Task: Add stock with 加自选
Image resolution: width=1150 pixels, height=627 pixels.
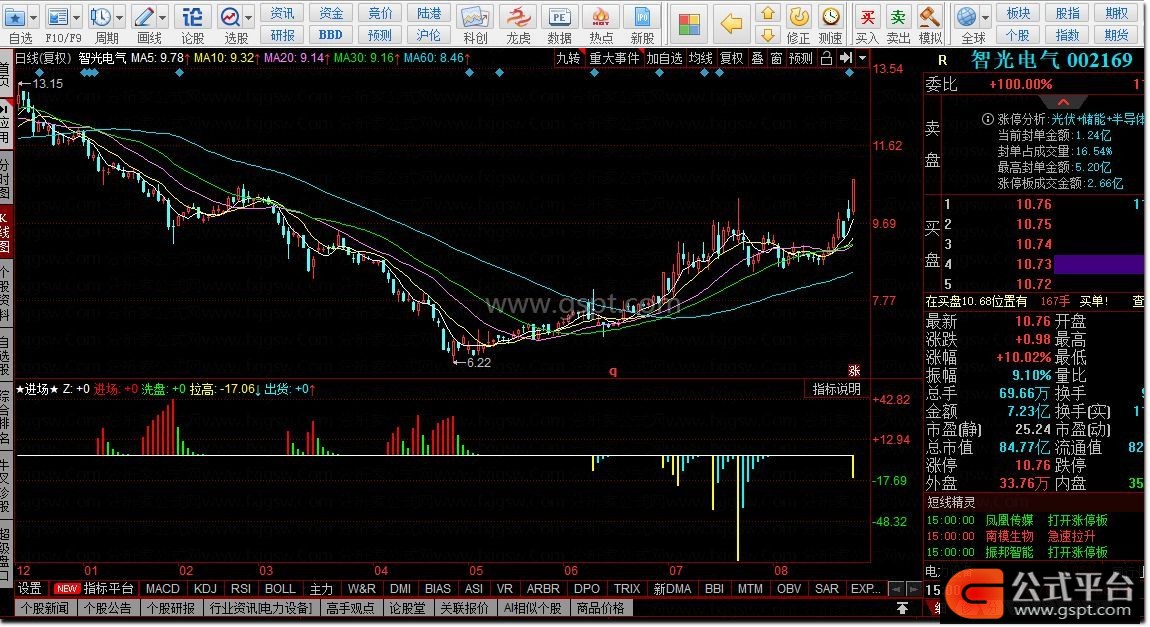Action: tap(664, 58)
